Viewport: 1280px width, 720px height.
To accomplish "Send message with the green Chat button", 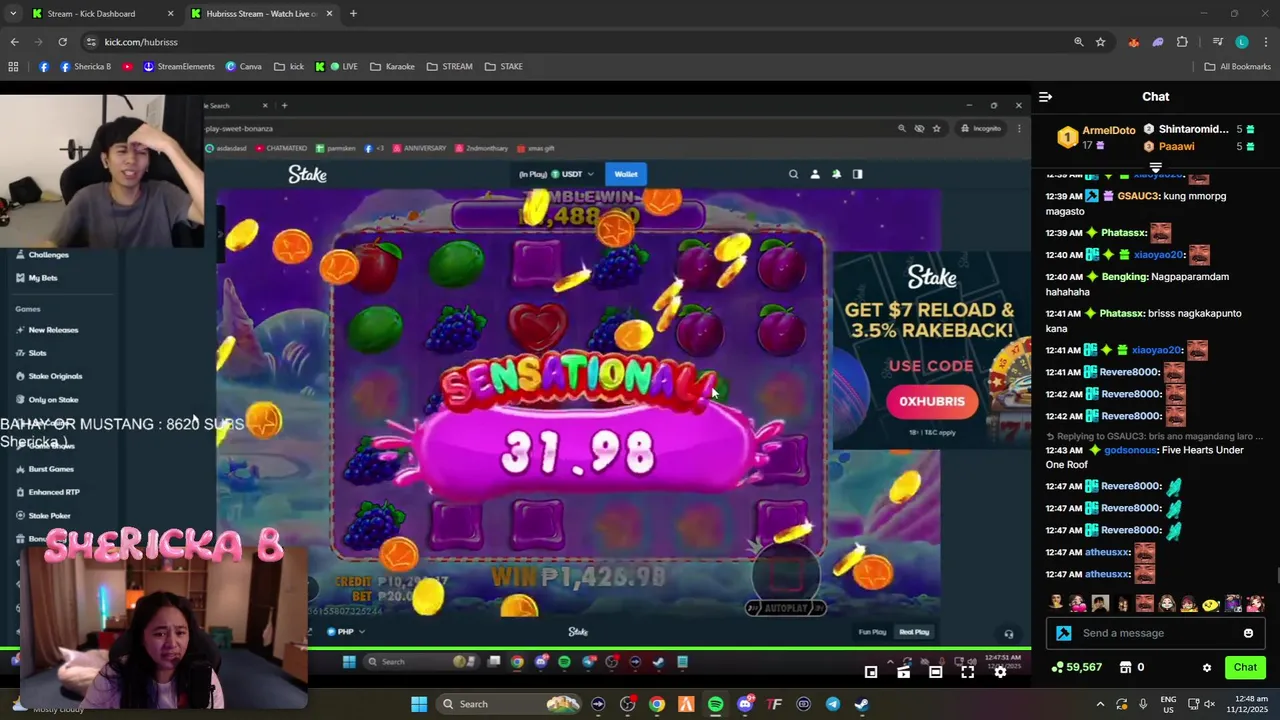I will pos(1245,667).
